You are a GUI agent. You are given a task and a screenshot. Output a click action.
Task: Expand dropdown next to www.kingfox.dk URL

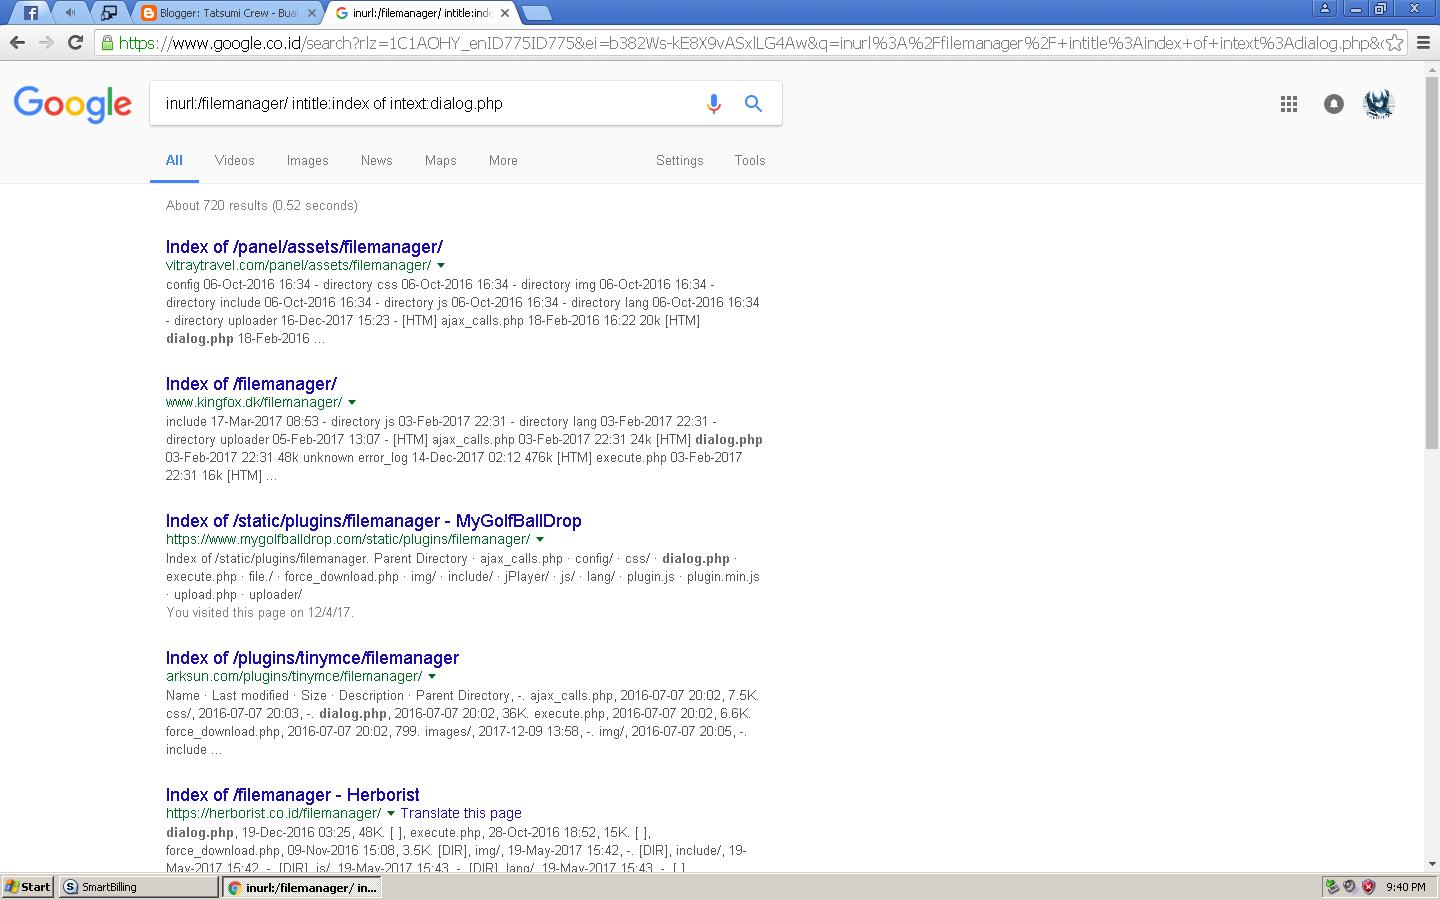click(x=352, y=402)
